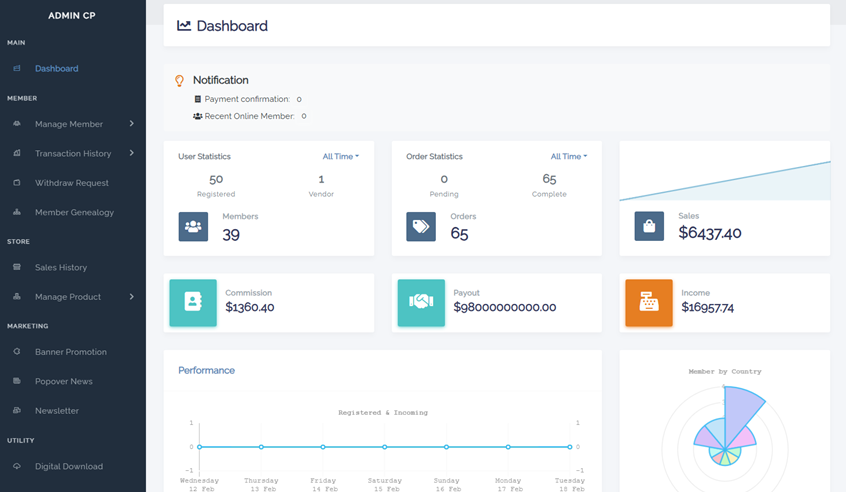Click the Payout handshake icon

[421, 302]
